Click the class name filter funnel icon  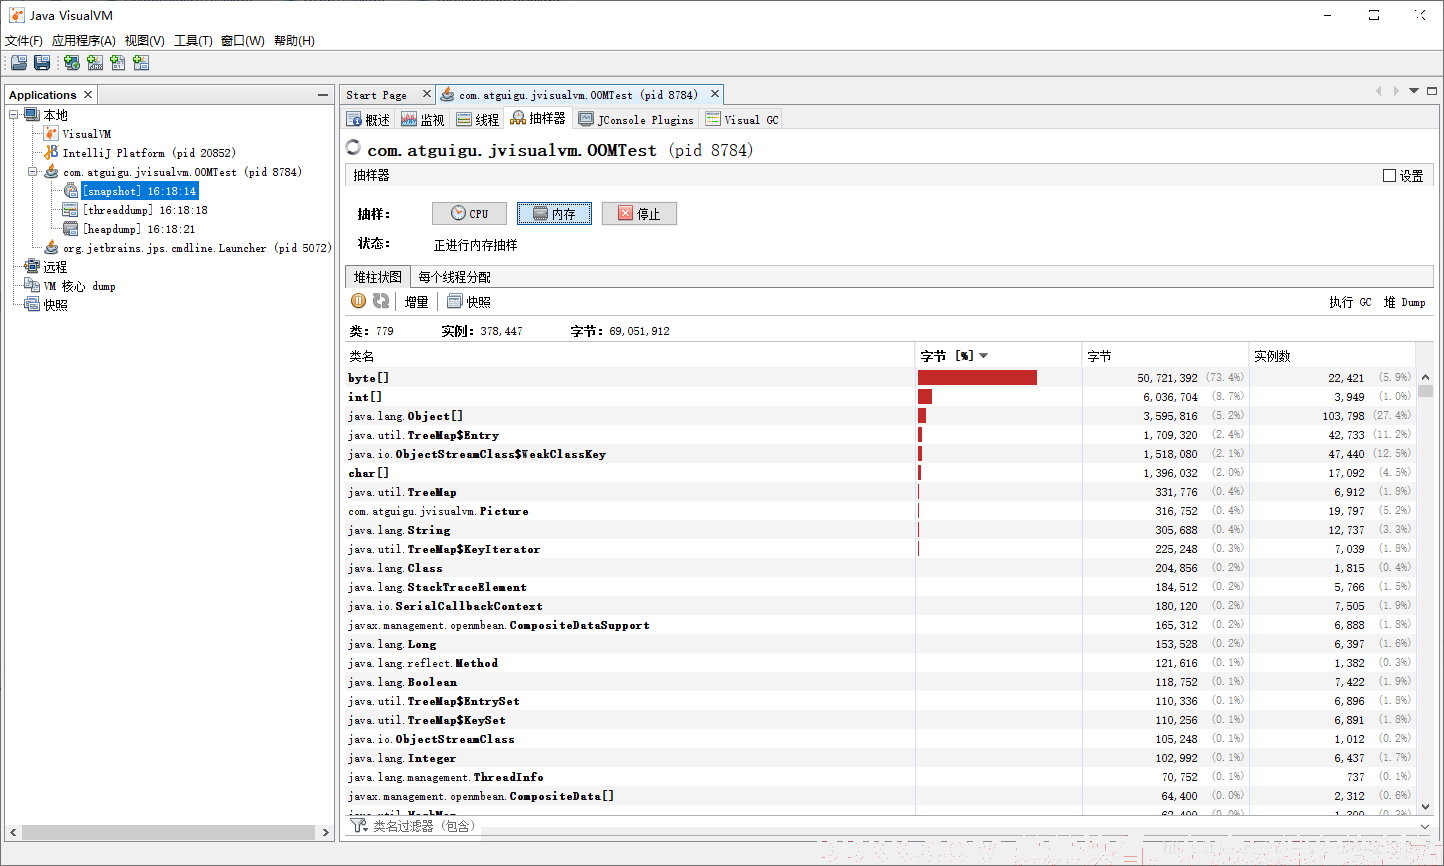pos(359,826)
